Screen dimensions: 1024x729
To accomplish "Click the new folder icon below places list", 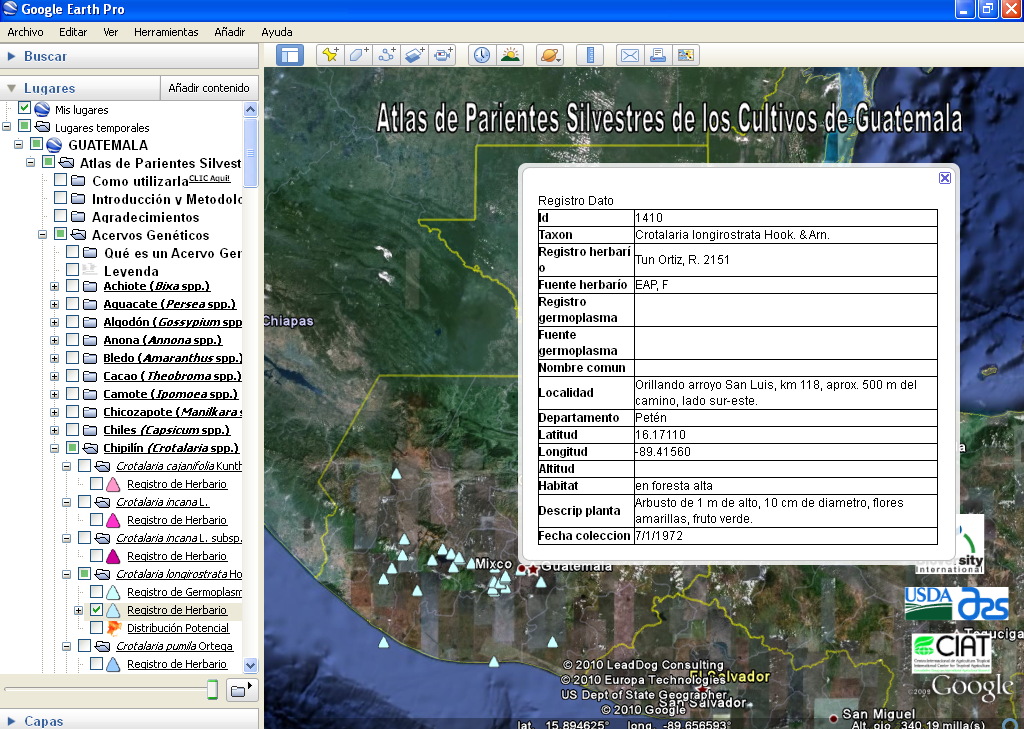I will pos(242,690).
